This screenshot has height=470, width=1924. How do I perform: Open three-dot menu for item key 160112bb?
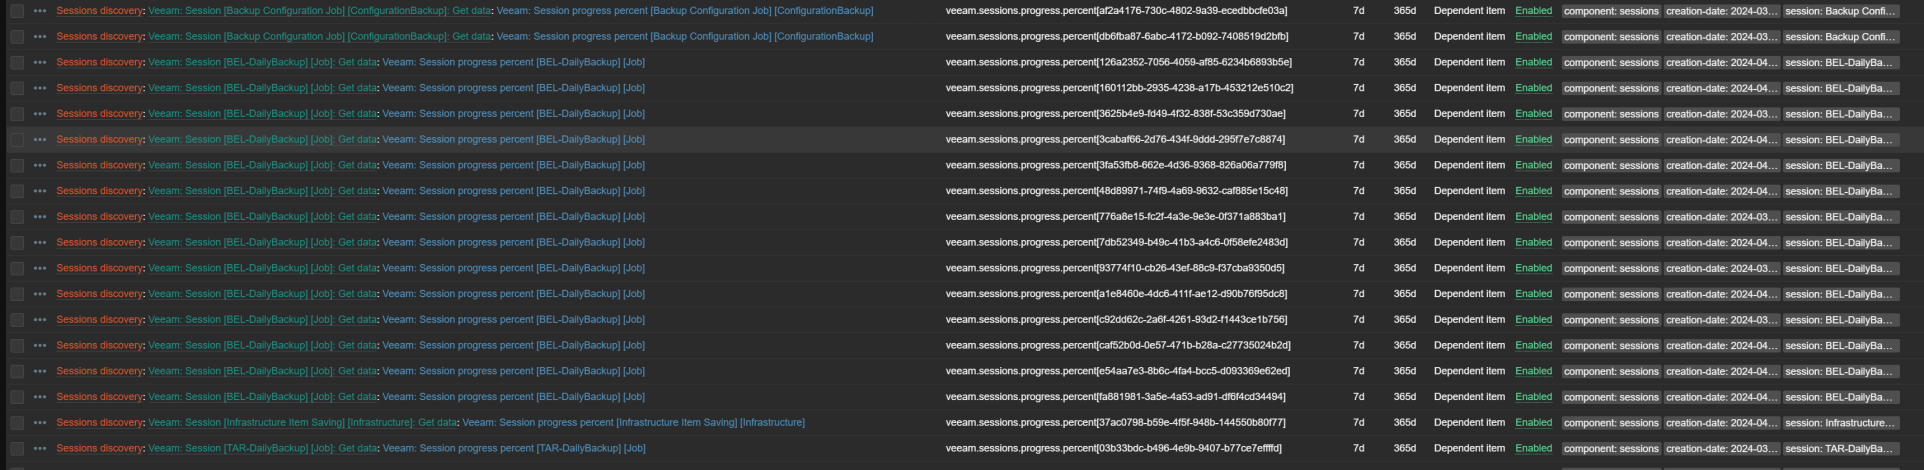click(x=40, y=88)
